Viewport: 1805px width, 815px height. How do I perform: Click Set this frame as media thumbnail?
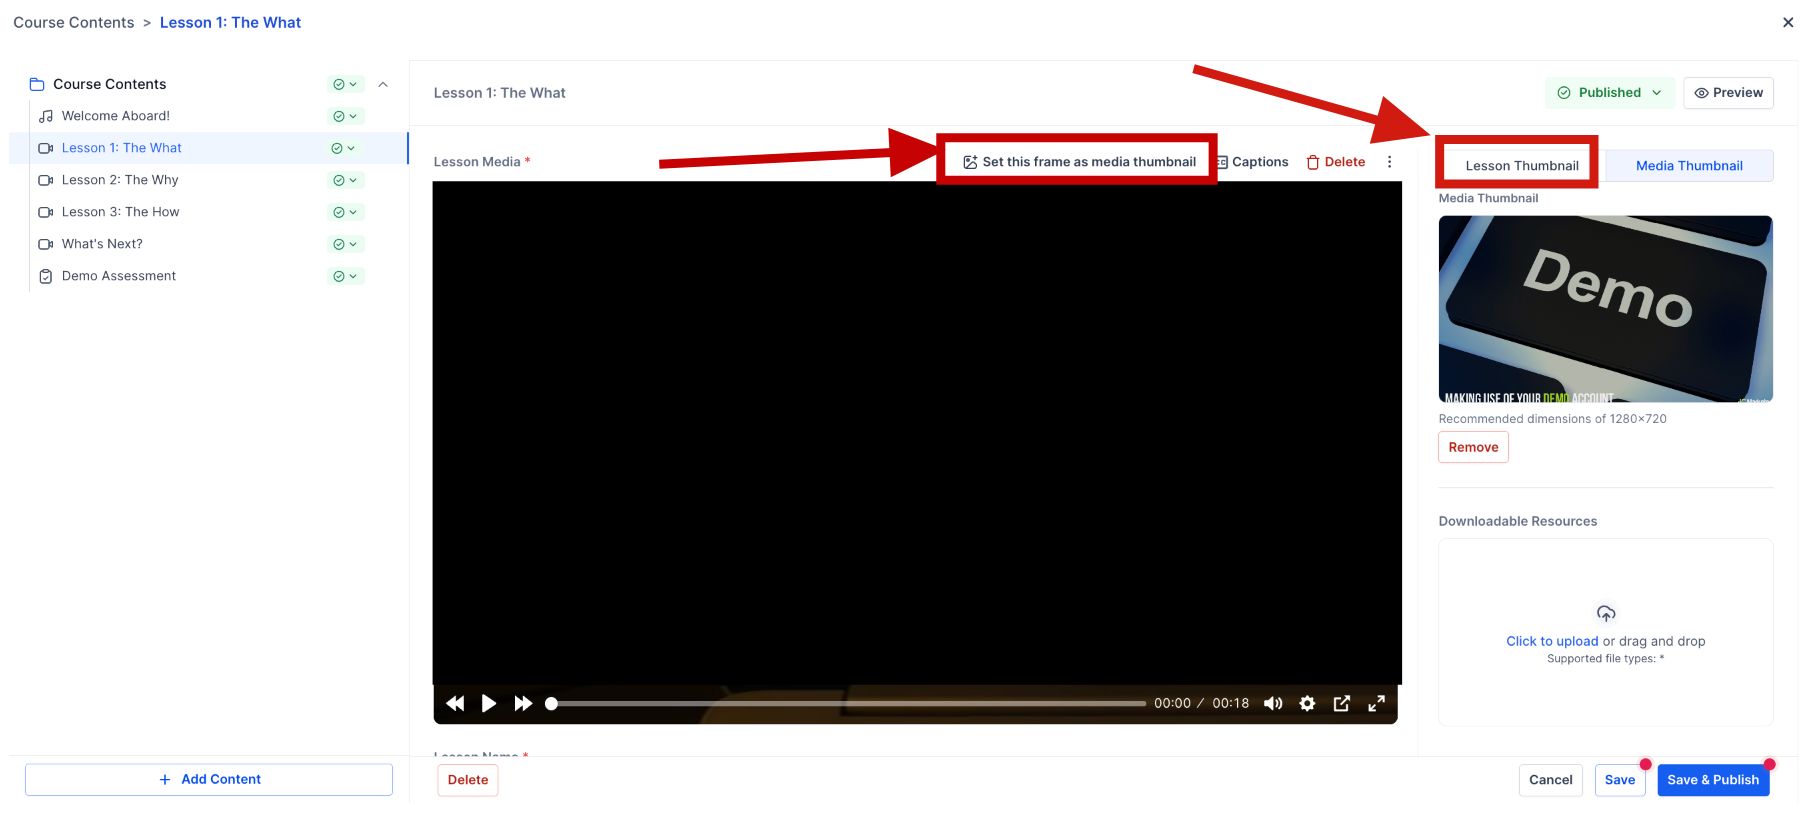[1079, 162]
